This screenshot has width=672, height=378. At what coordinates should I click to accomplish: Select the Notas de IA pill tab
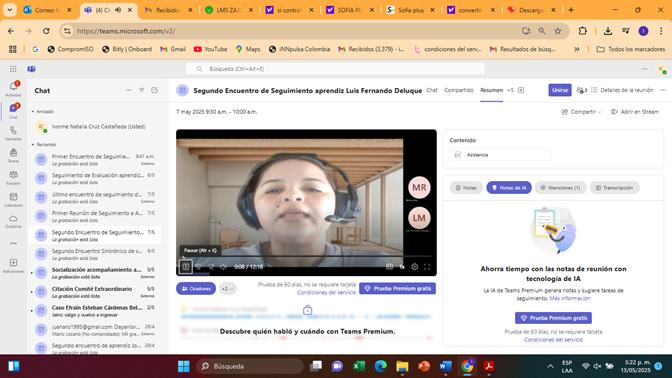pyautogui.click(x=509, y=188)
